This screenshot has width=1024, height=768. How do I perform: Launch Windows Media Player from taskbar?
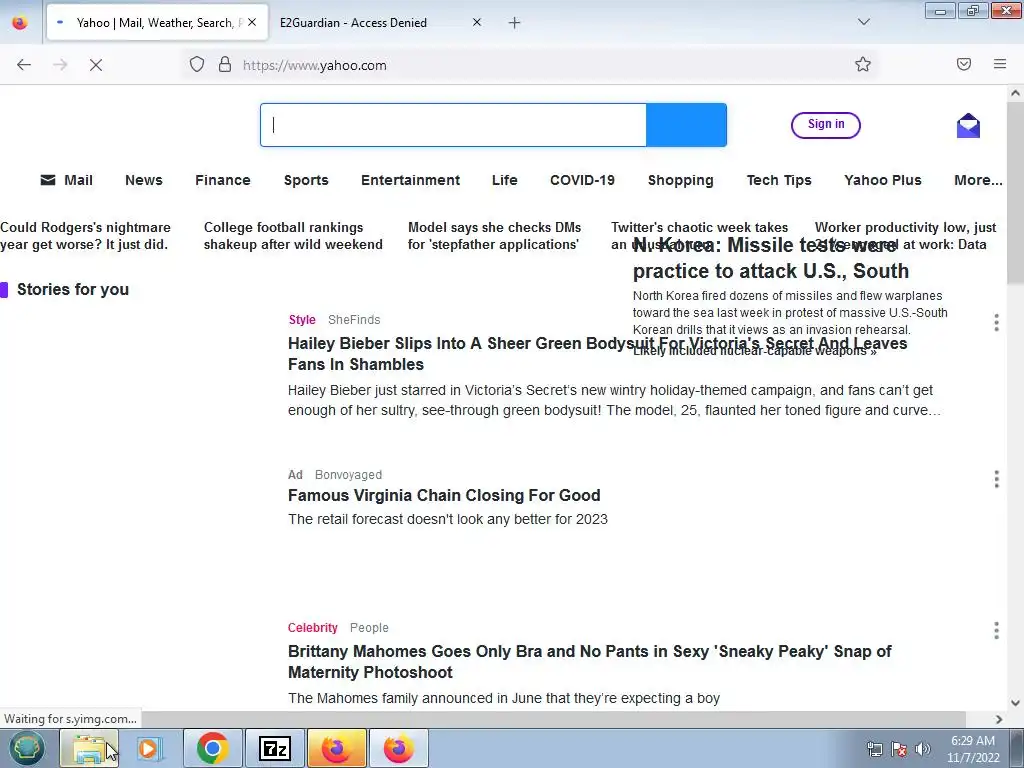point(149,748)
